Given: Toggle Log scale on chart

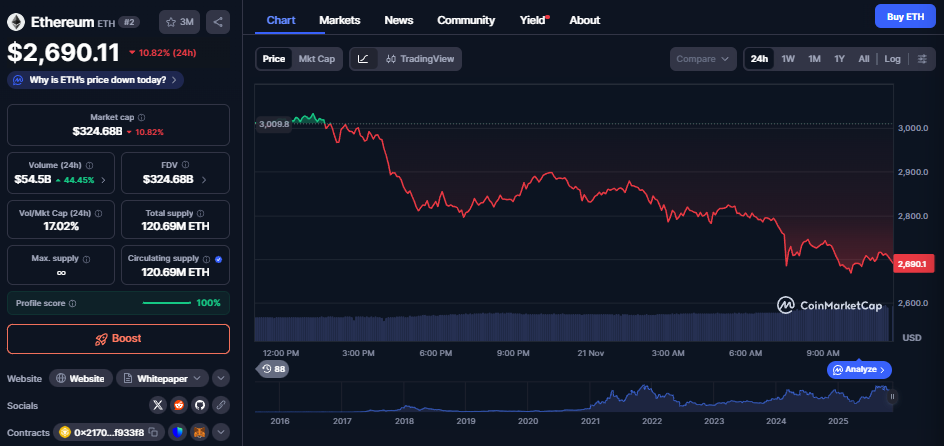Looking at the screenshot, I should pos(892,59).
